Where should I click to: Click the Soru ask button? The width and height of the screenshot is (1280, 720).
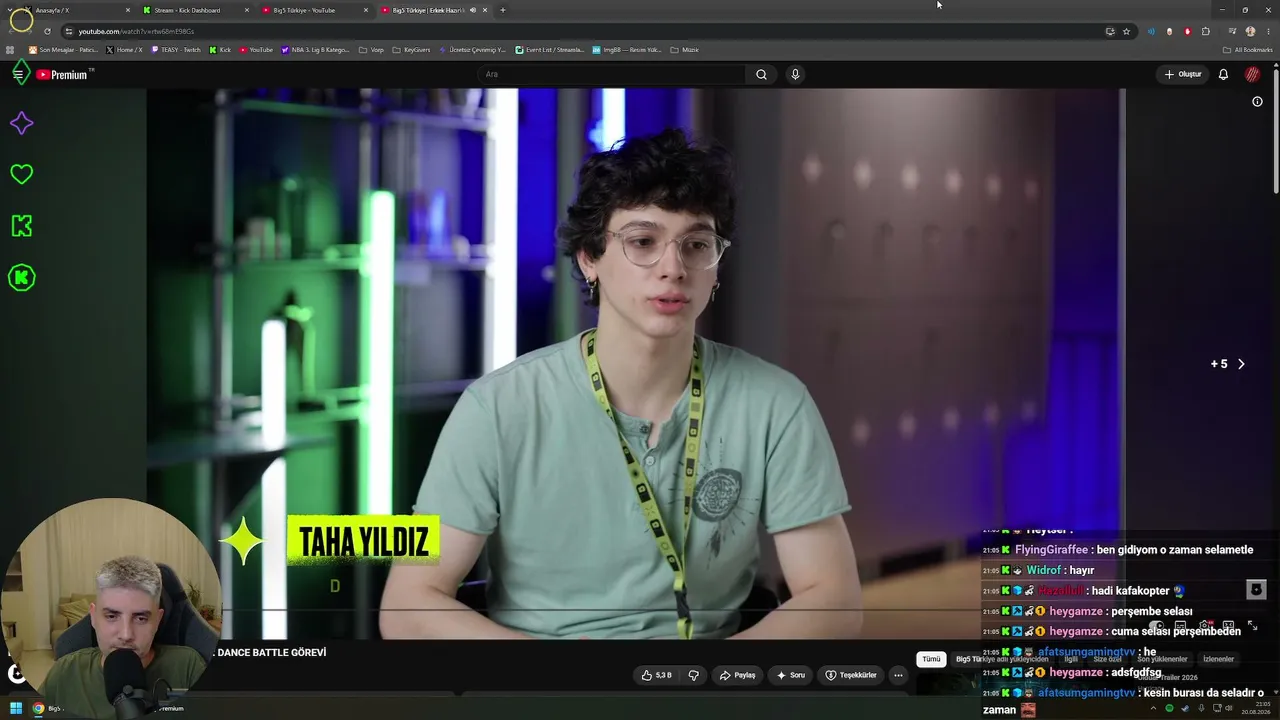[790, 675]
